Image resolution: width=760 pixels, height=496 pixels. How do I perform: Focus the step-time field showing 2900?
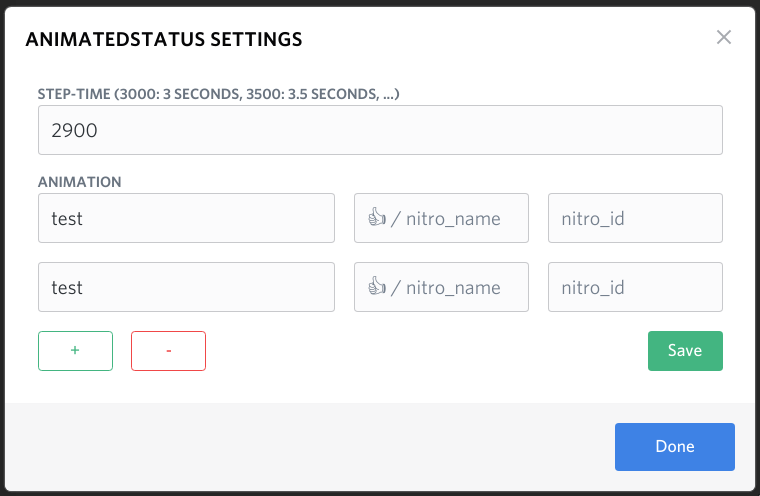(380, 130)
